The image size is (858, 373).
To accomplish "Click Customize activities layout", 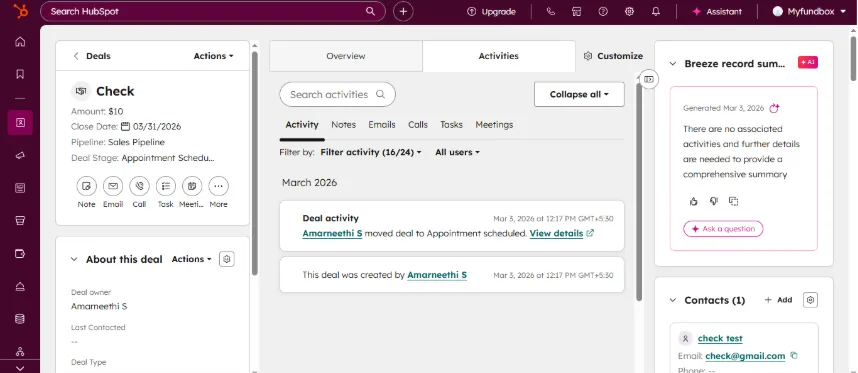I will 613,56.
